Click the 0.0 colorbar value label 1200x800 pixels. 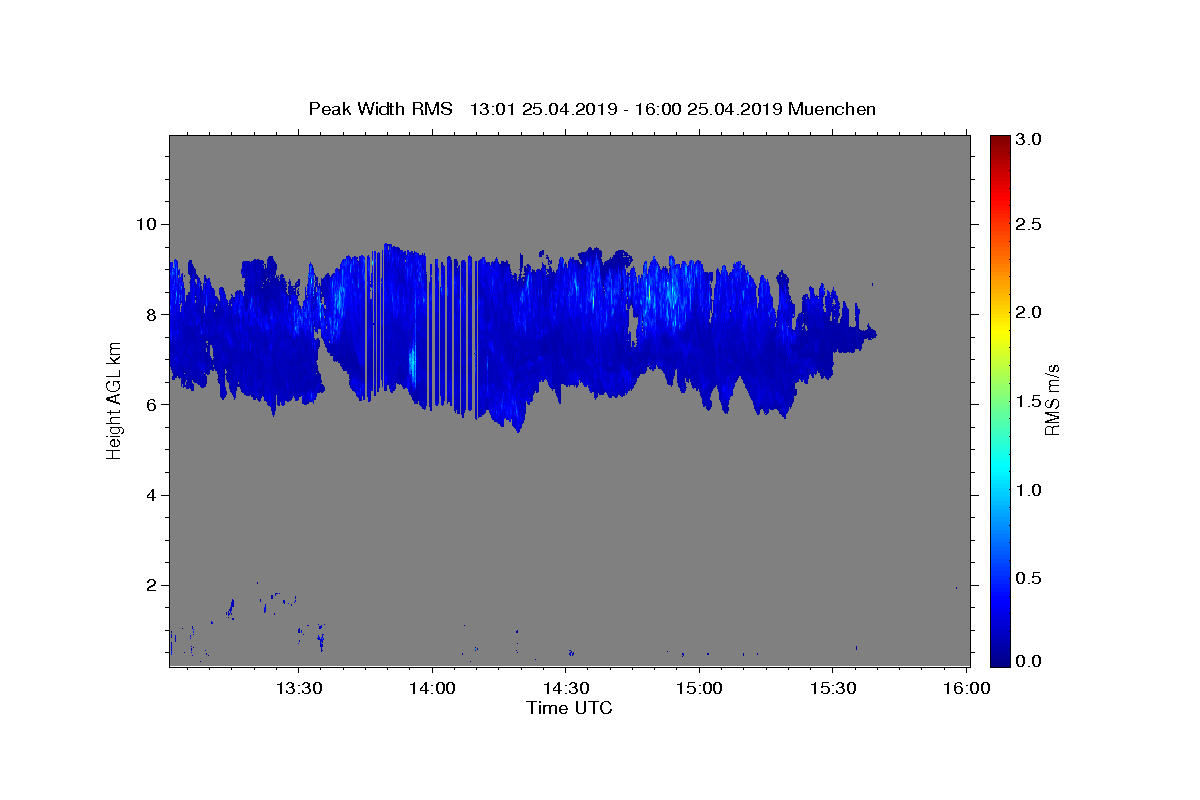point(1029,661)
